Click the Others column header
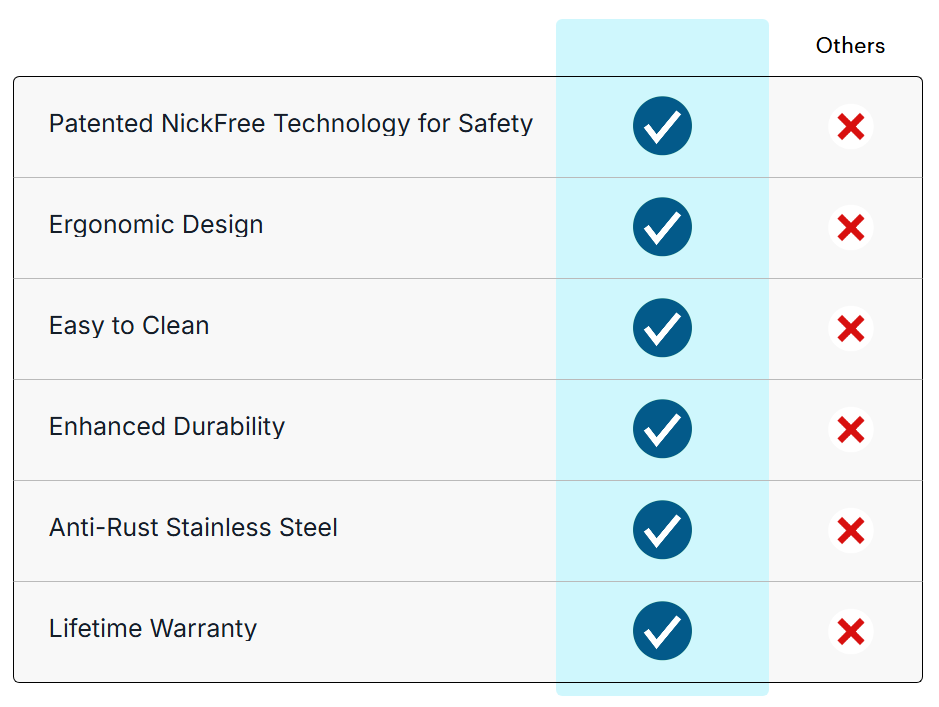Image resolution: width=939 pixels, height=707 pixels. (x=850, y=46)
